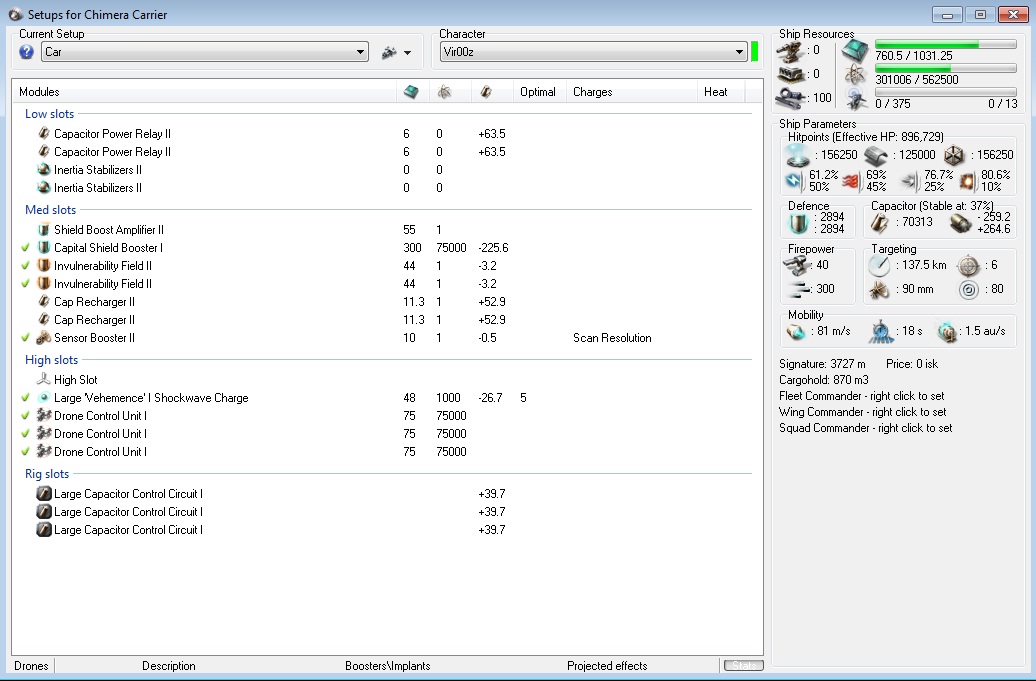Click the first Capacitor Power Relay II icon
This screenshot has width=1036, height=681.
click(x=44, y=133)
